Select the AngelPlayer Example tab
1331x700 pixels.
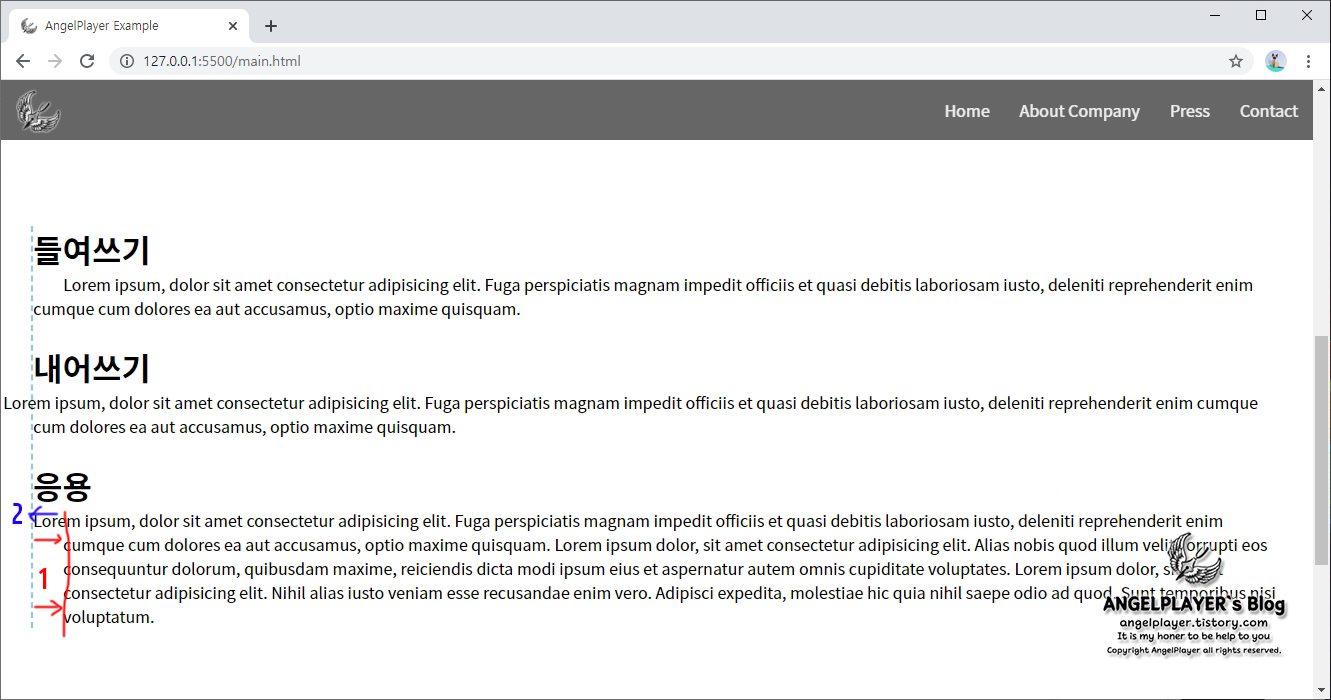[x=128, y=26]
